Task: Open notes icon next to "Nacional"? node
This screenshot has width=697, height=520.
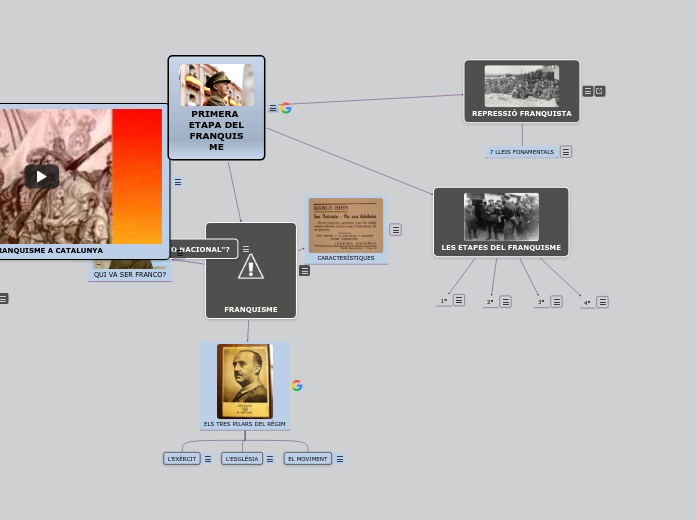Action: tap(246, 249)
